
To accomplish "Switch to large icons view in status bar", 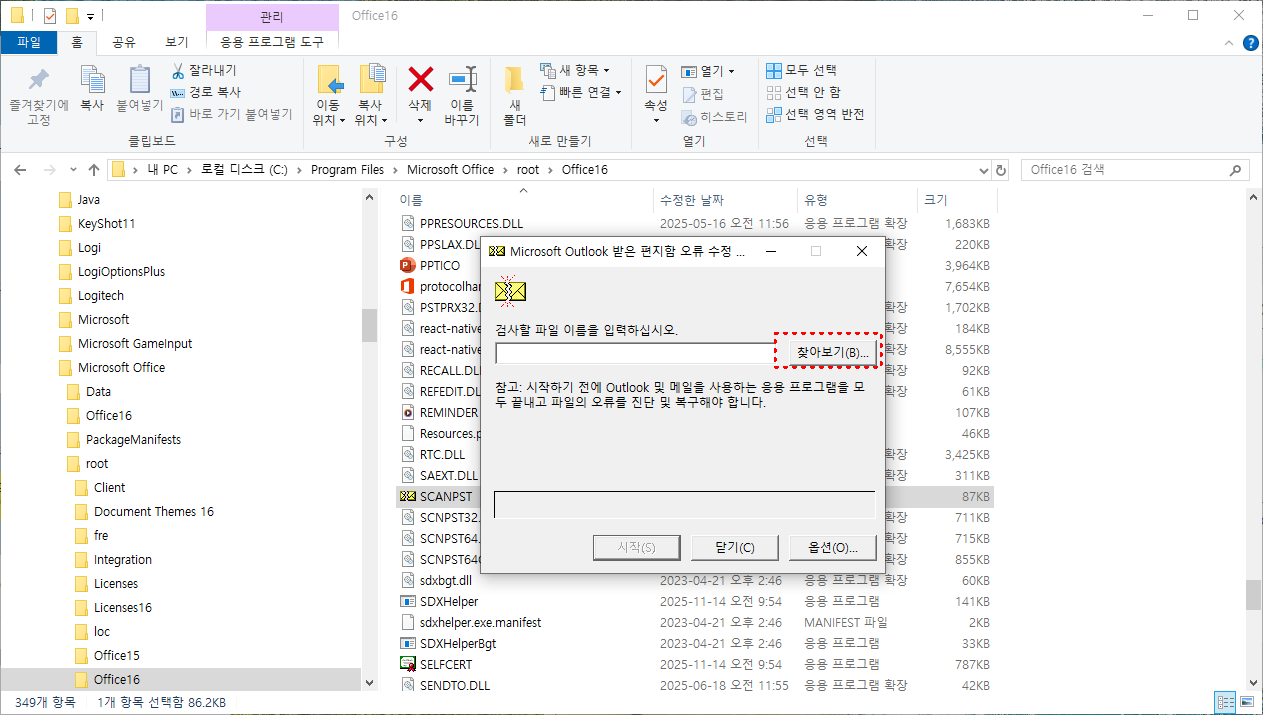I will click(1245, 703).
